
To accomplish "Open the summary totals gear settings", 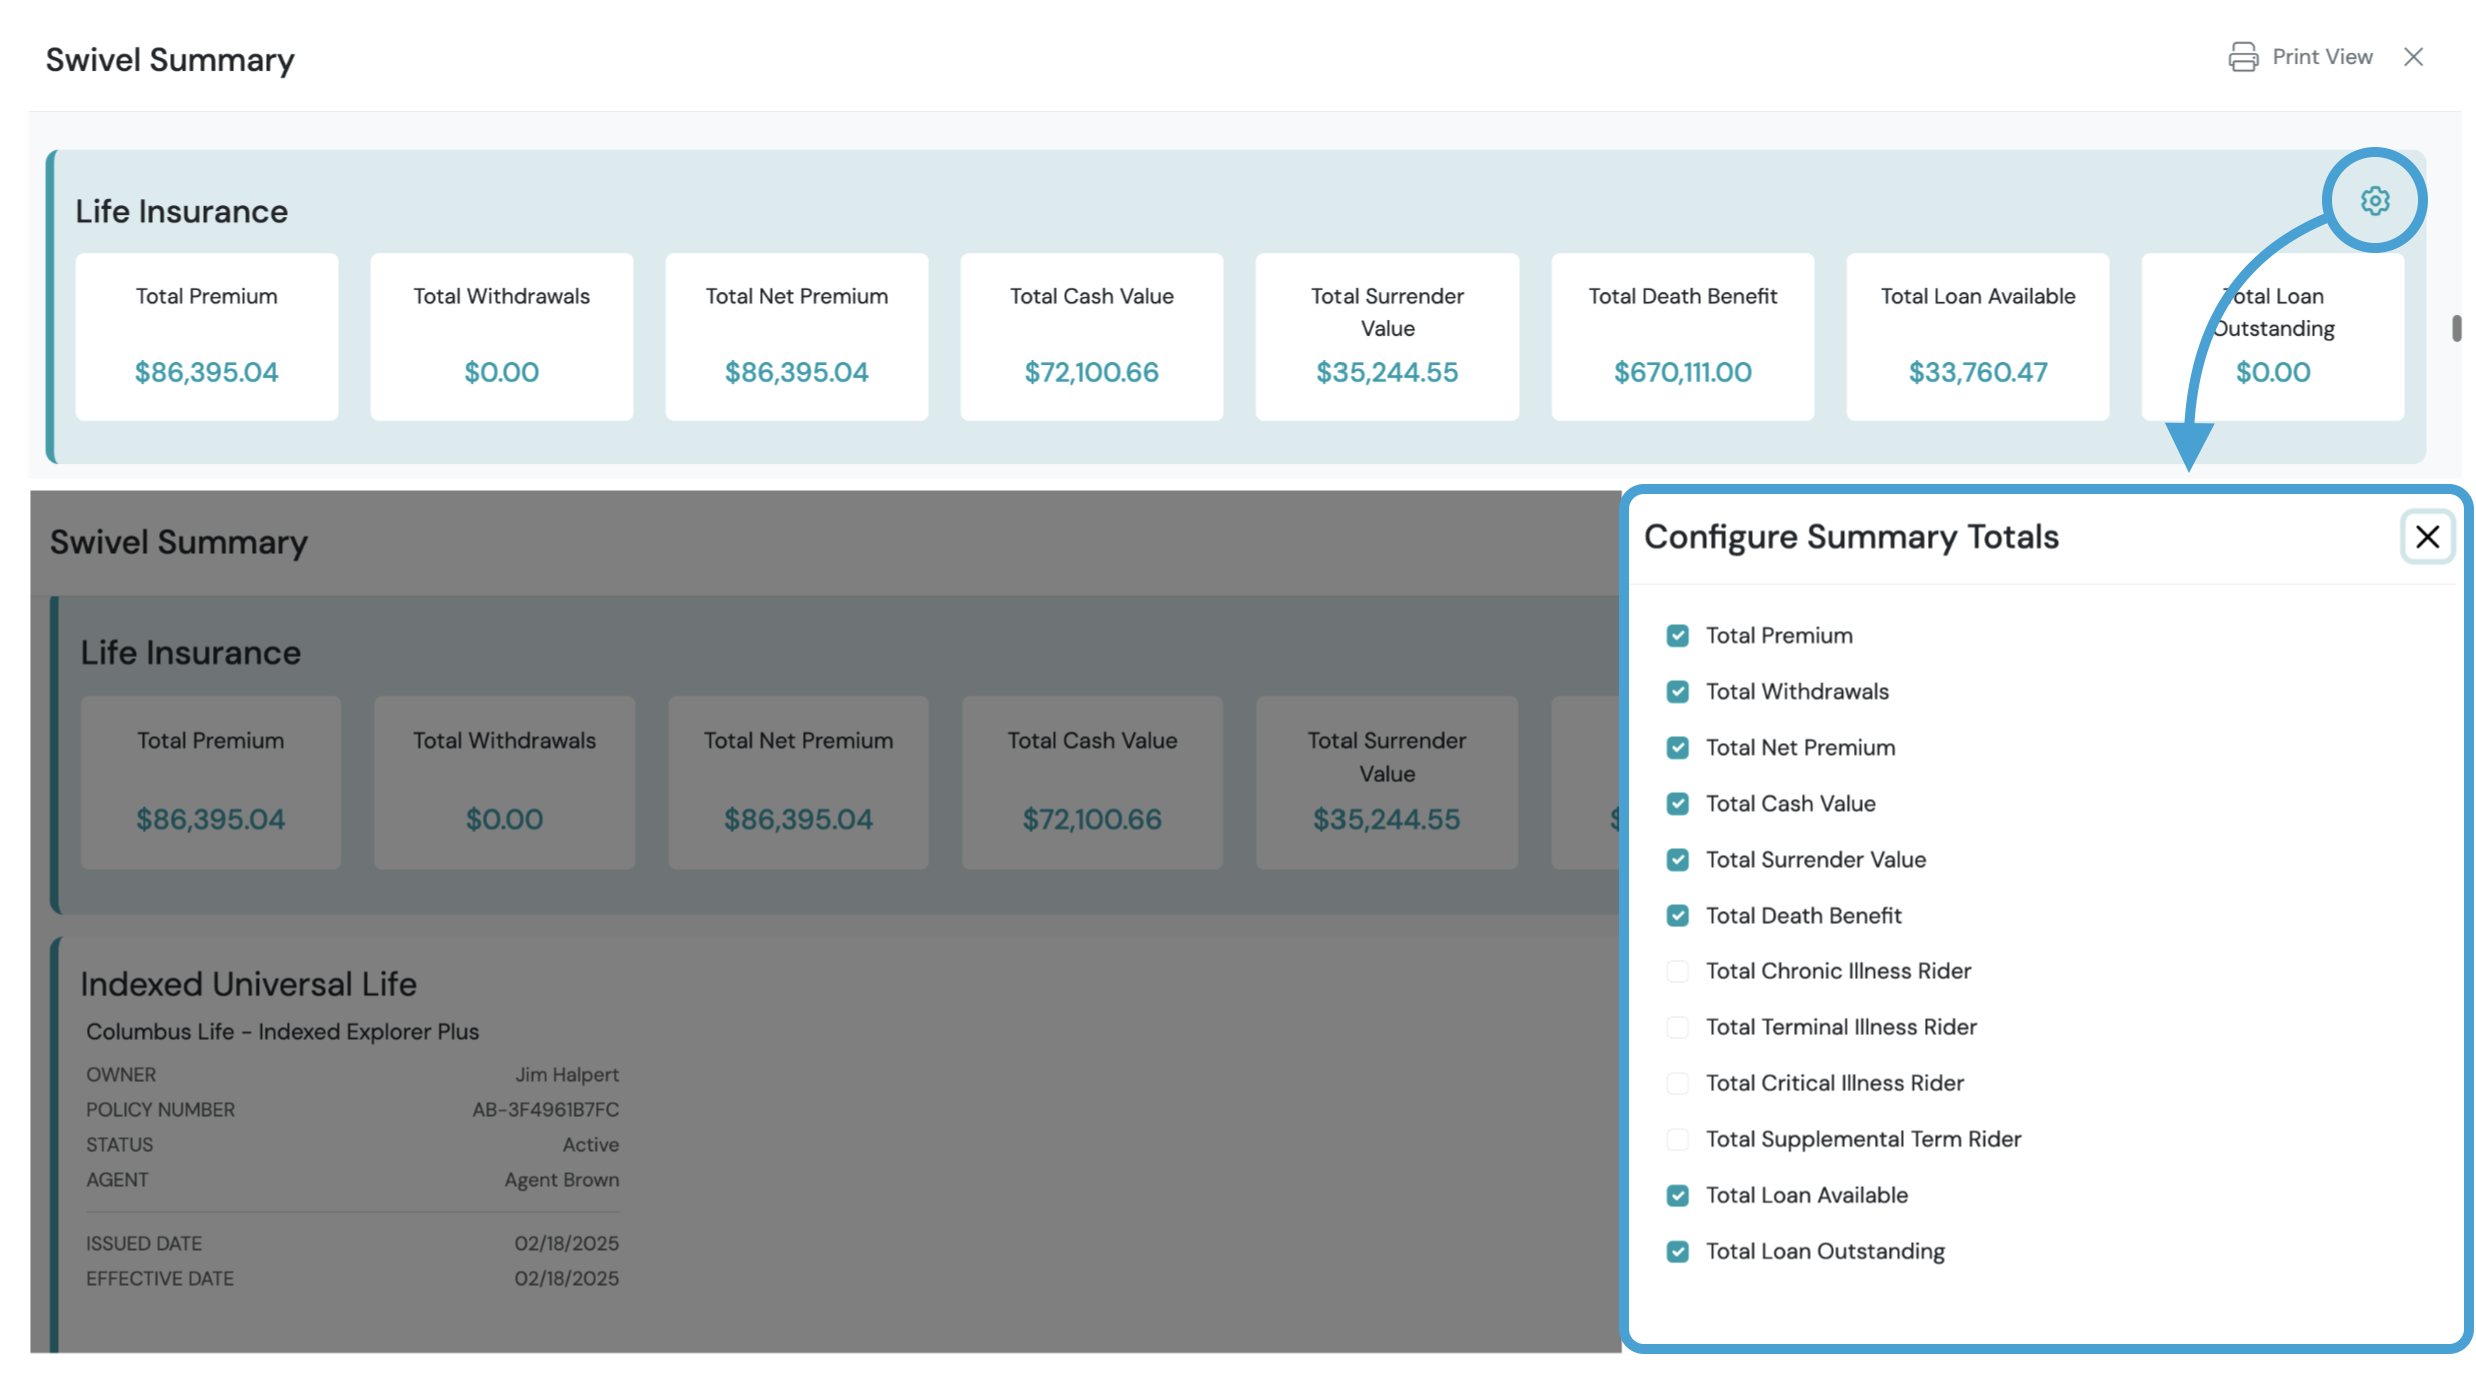I will [2375, 201].
